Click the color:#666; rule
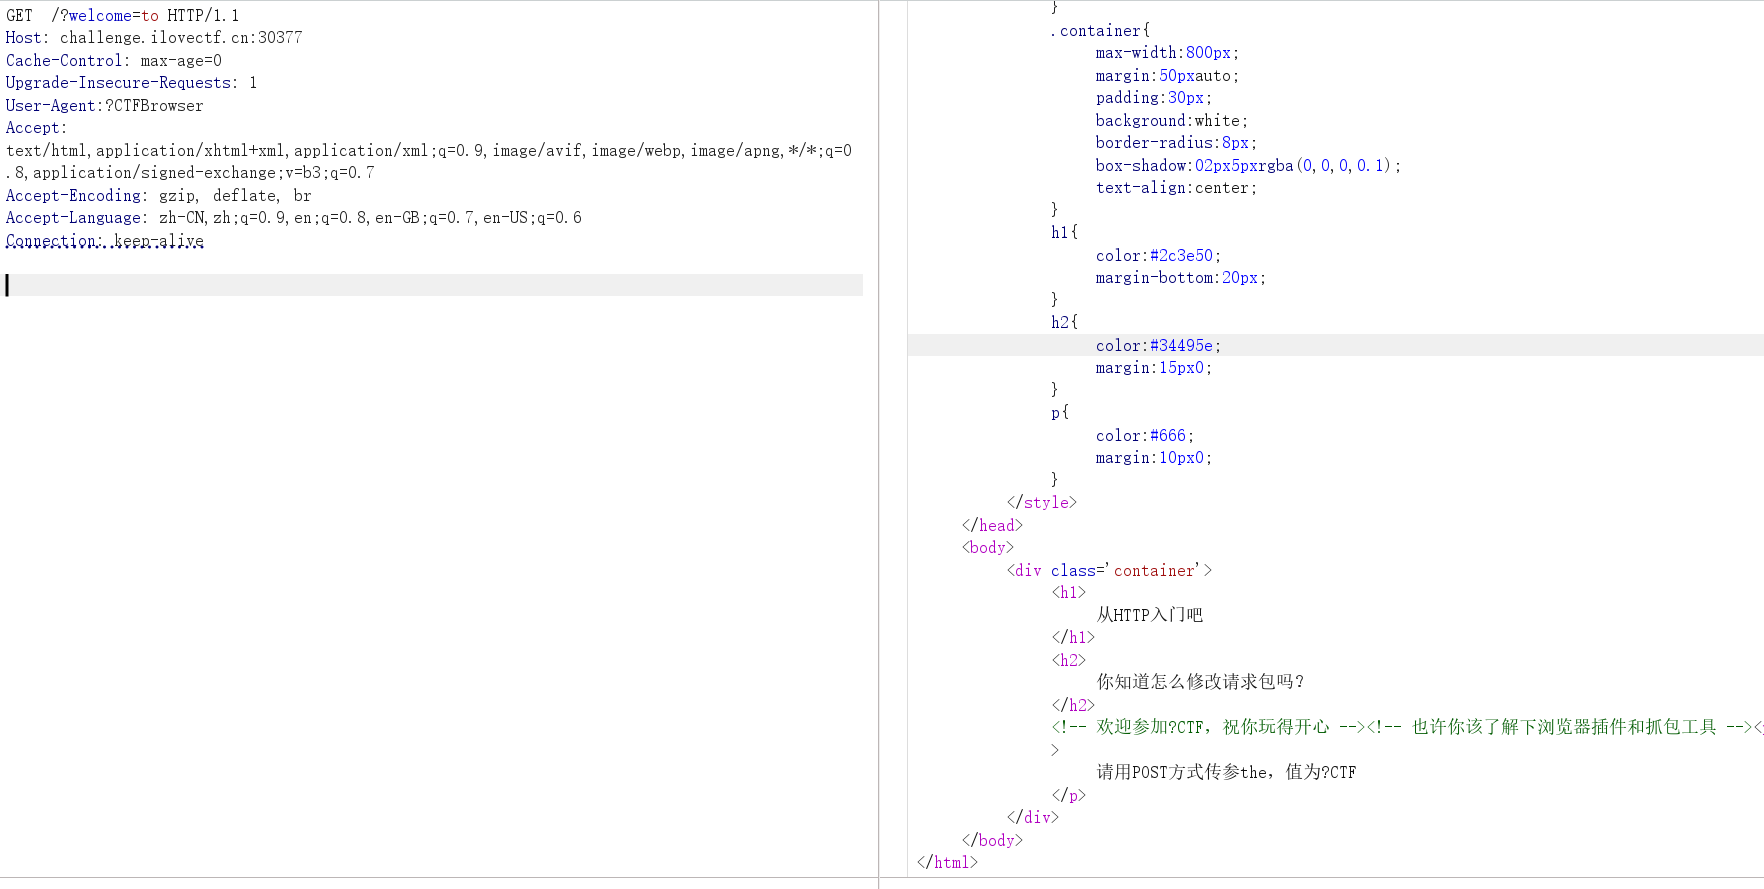The image size is (1764, 889). coord(1144,436)
